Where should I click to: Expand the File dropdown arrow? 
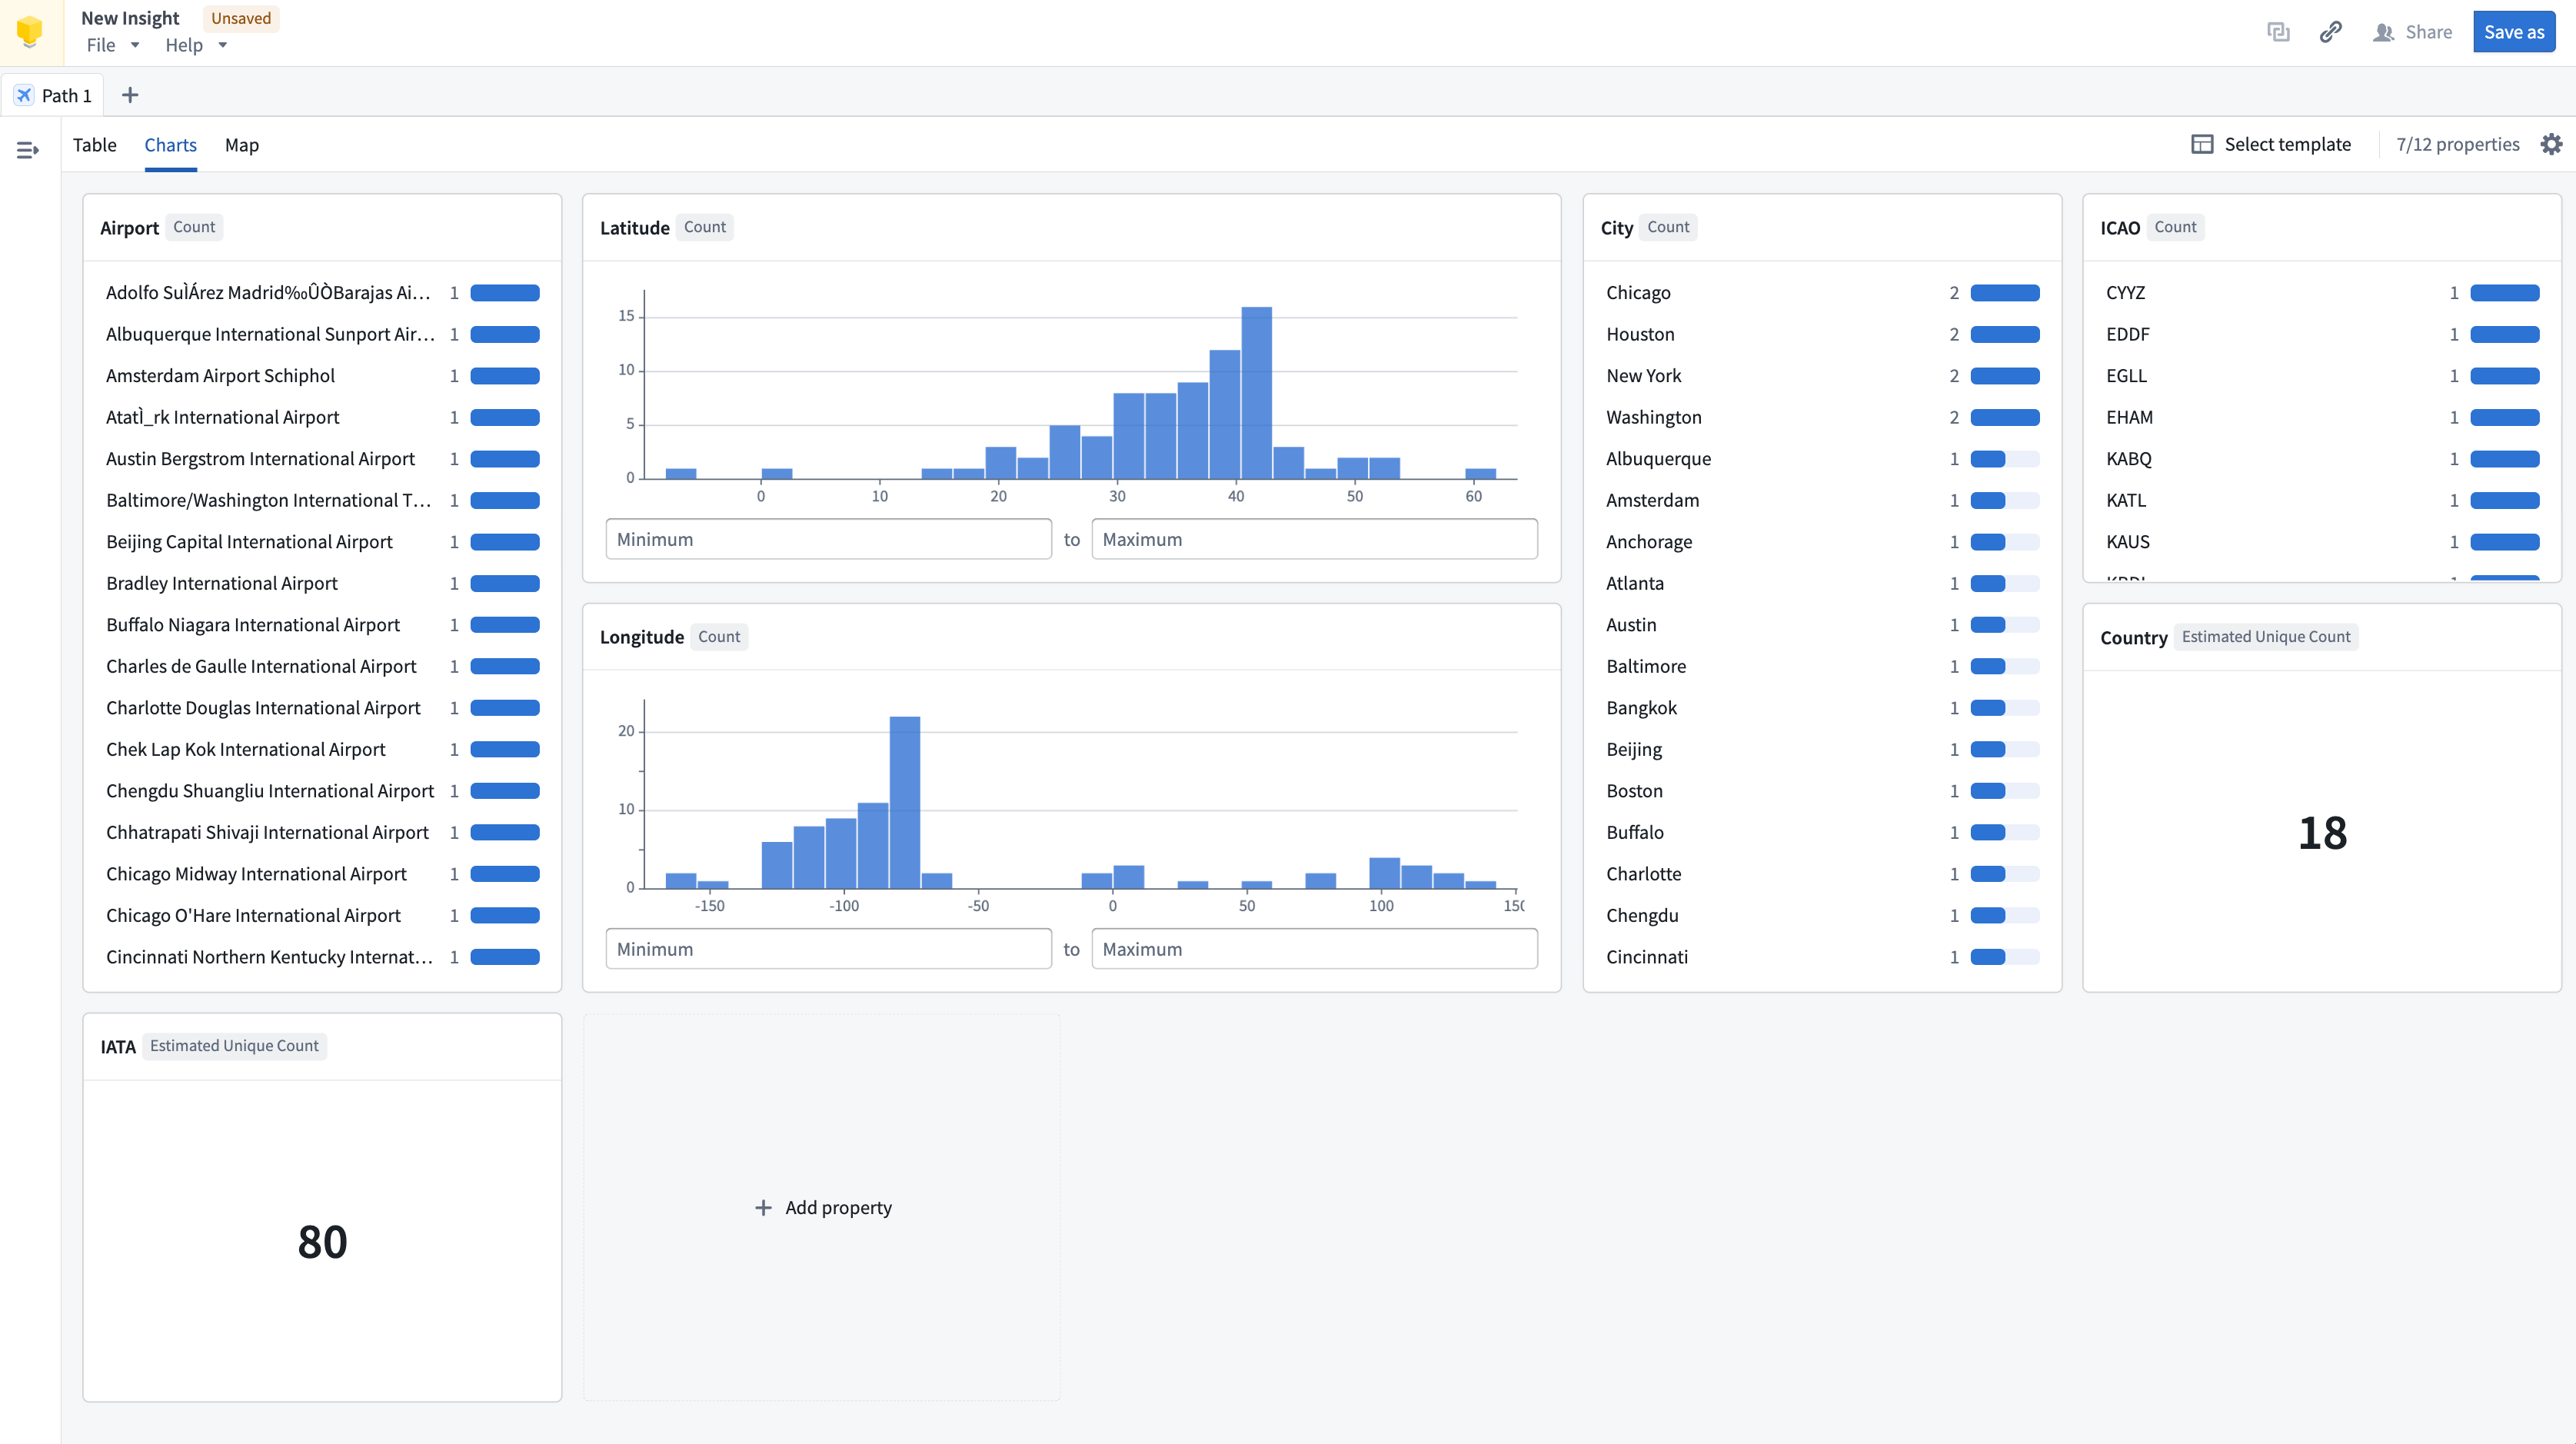(x=135, y=45)
